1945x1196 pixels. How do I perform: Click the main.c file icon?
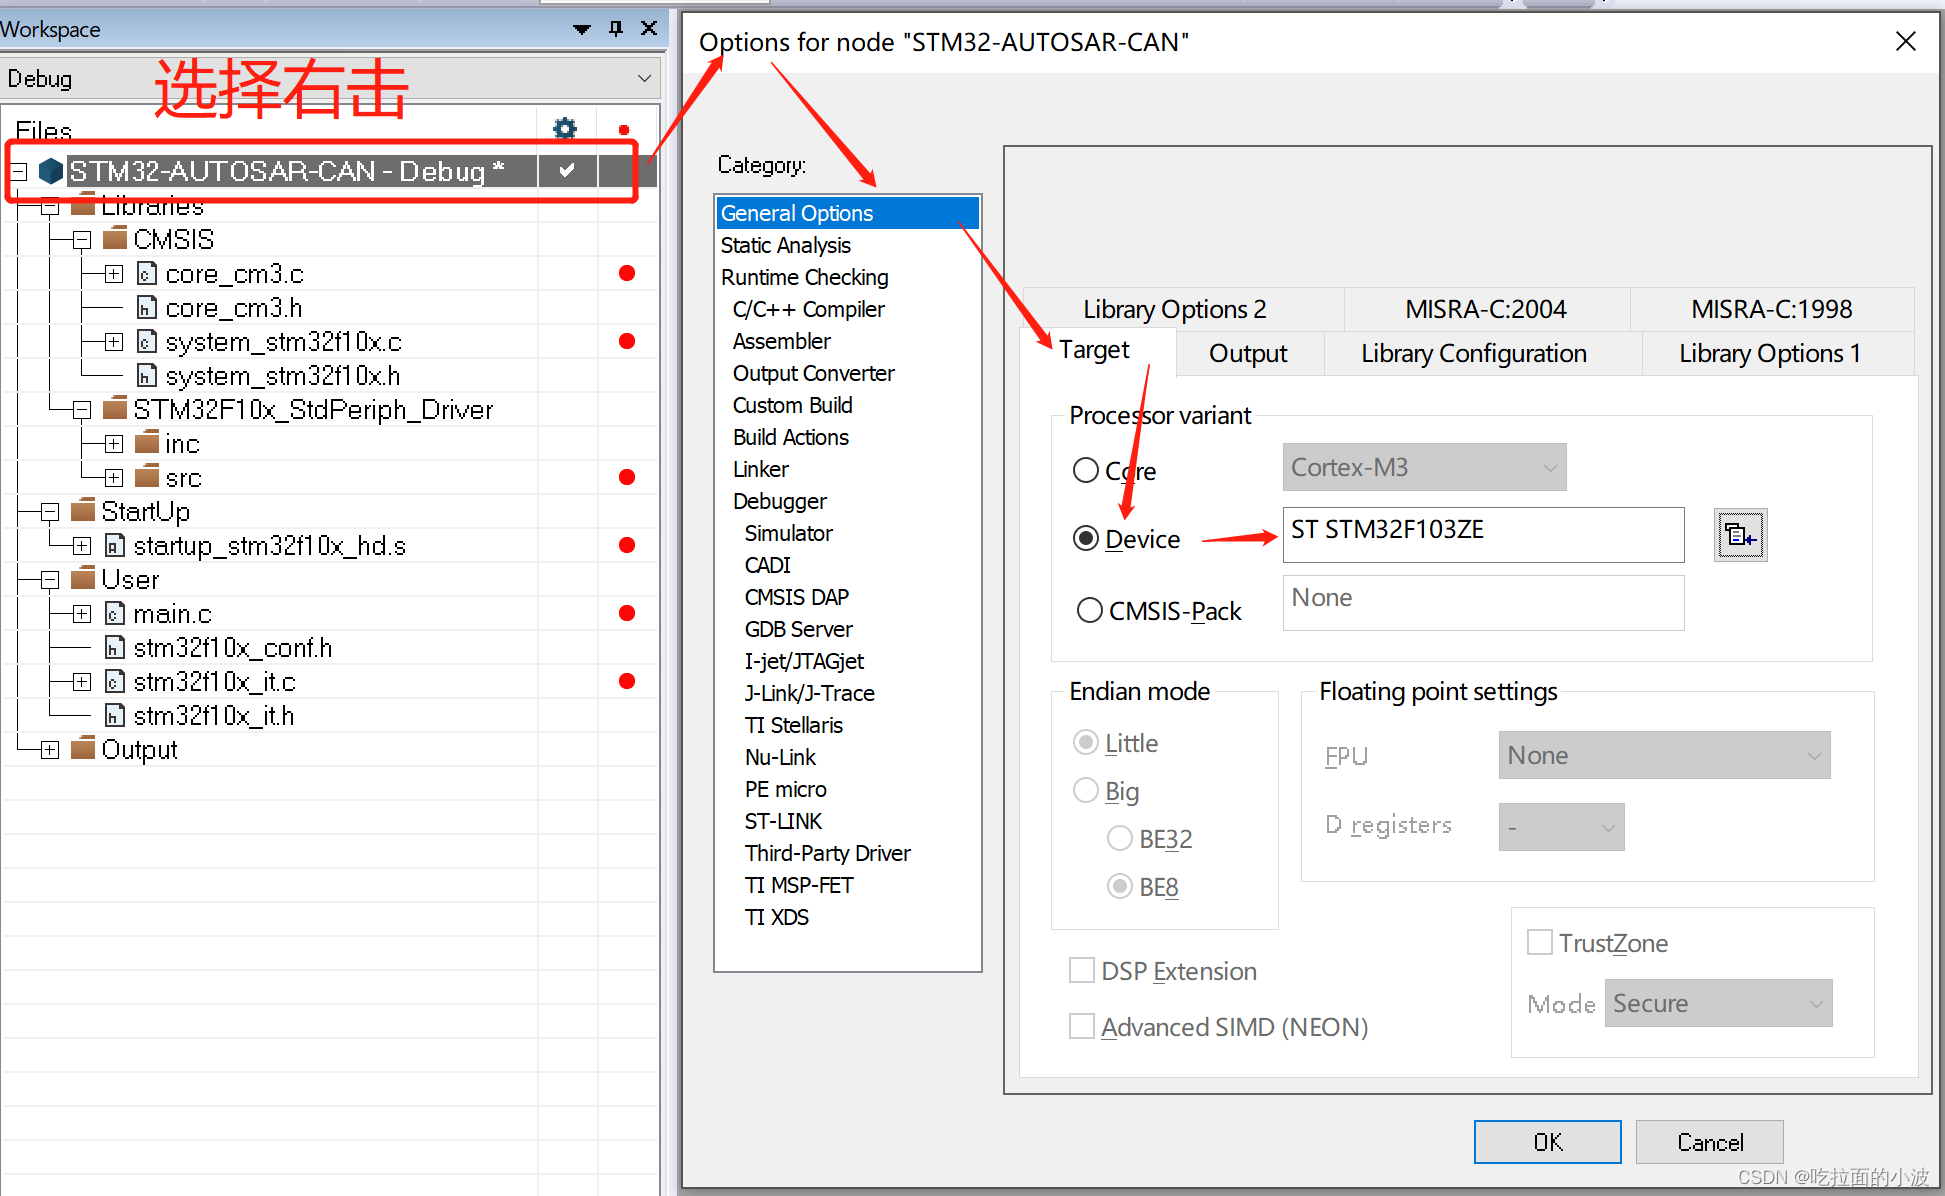coord(115,613)
